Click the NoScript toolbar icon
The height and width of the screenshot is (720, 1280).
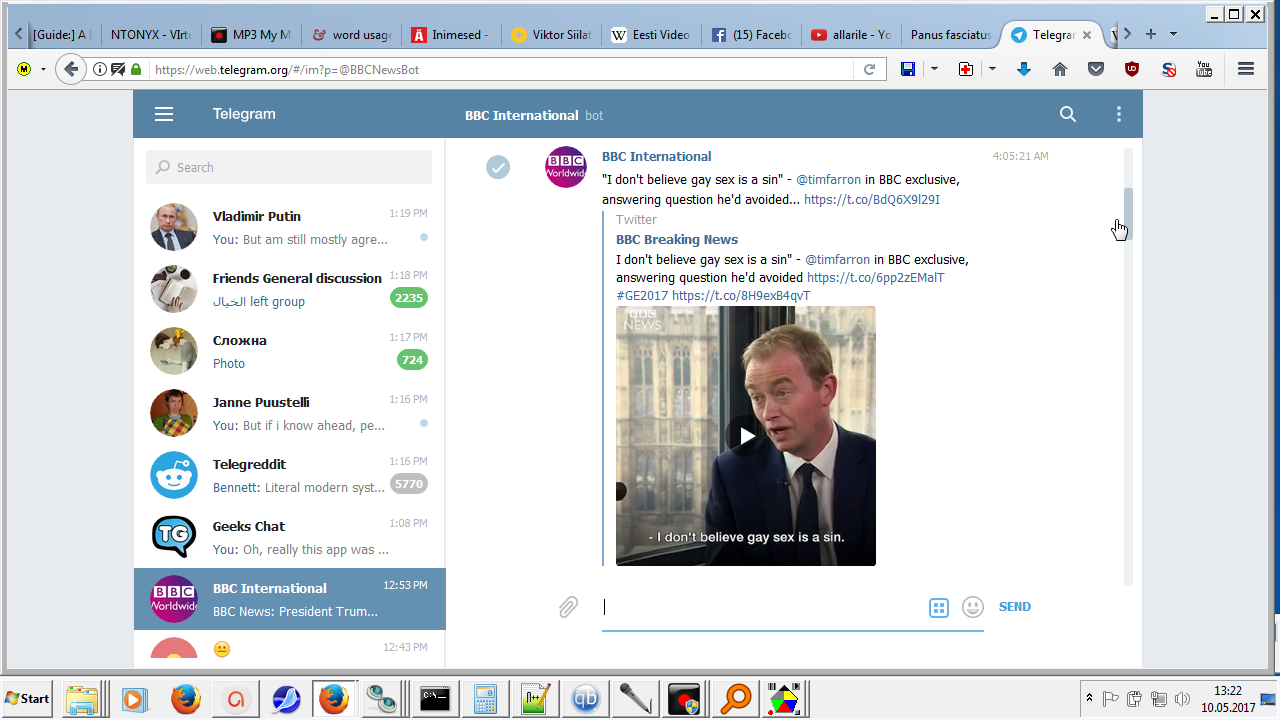(1168, 69)
